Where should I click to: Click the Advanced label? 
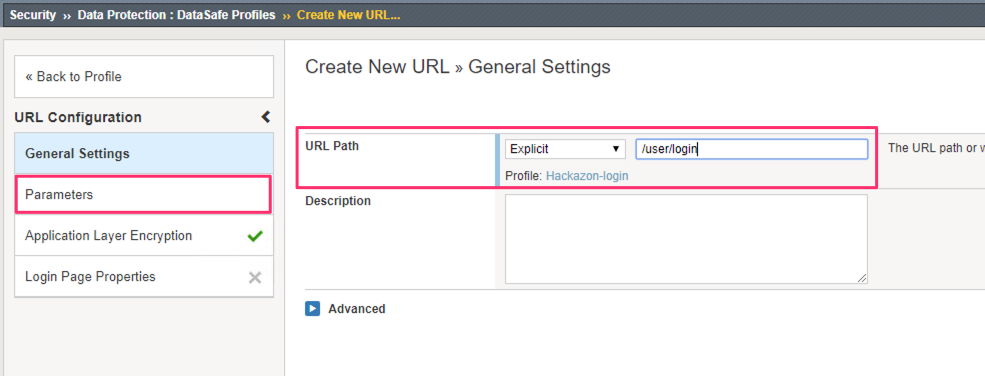pyautogui.click(x=356, y=309)
